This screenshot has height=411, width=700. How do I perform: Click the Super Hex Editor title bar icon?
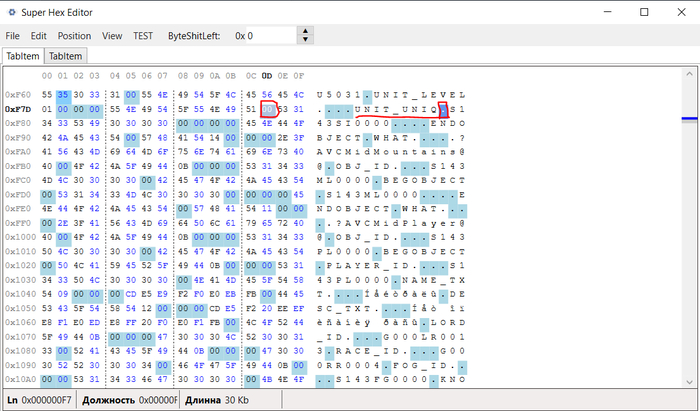(x=13, y=12)
